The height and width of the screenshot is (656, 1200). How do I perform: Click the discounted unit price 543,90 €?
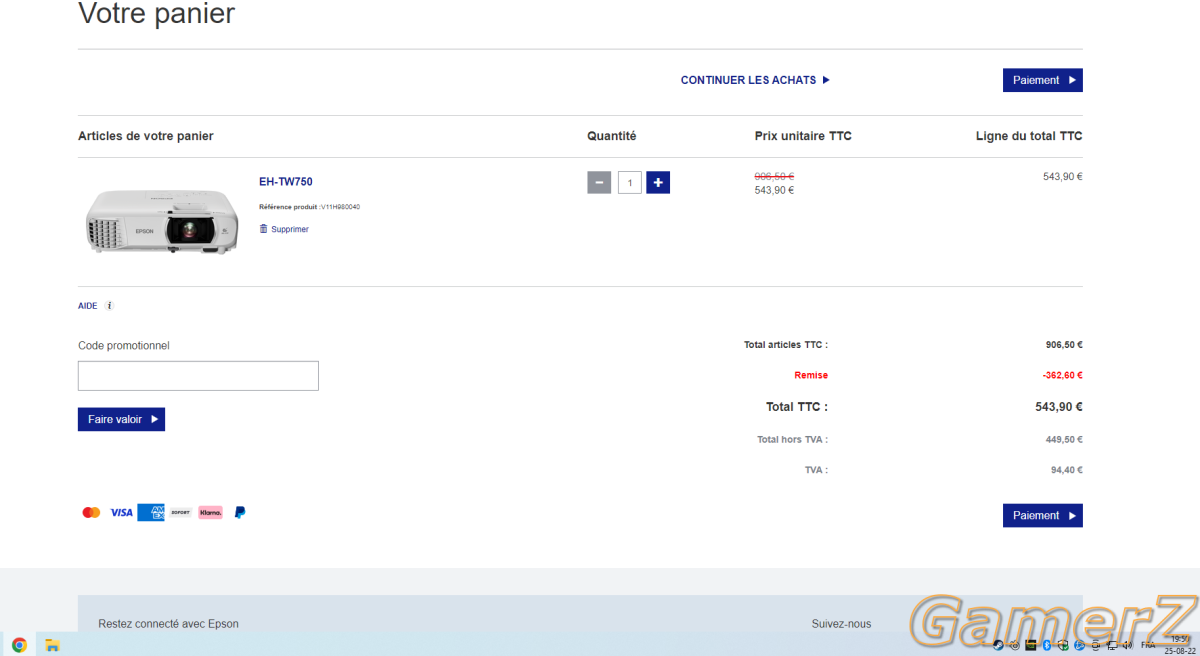click(774, 190)
